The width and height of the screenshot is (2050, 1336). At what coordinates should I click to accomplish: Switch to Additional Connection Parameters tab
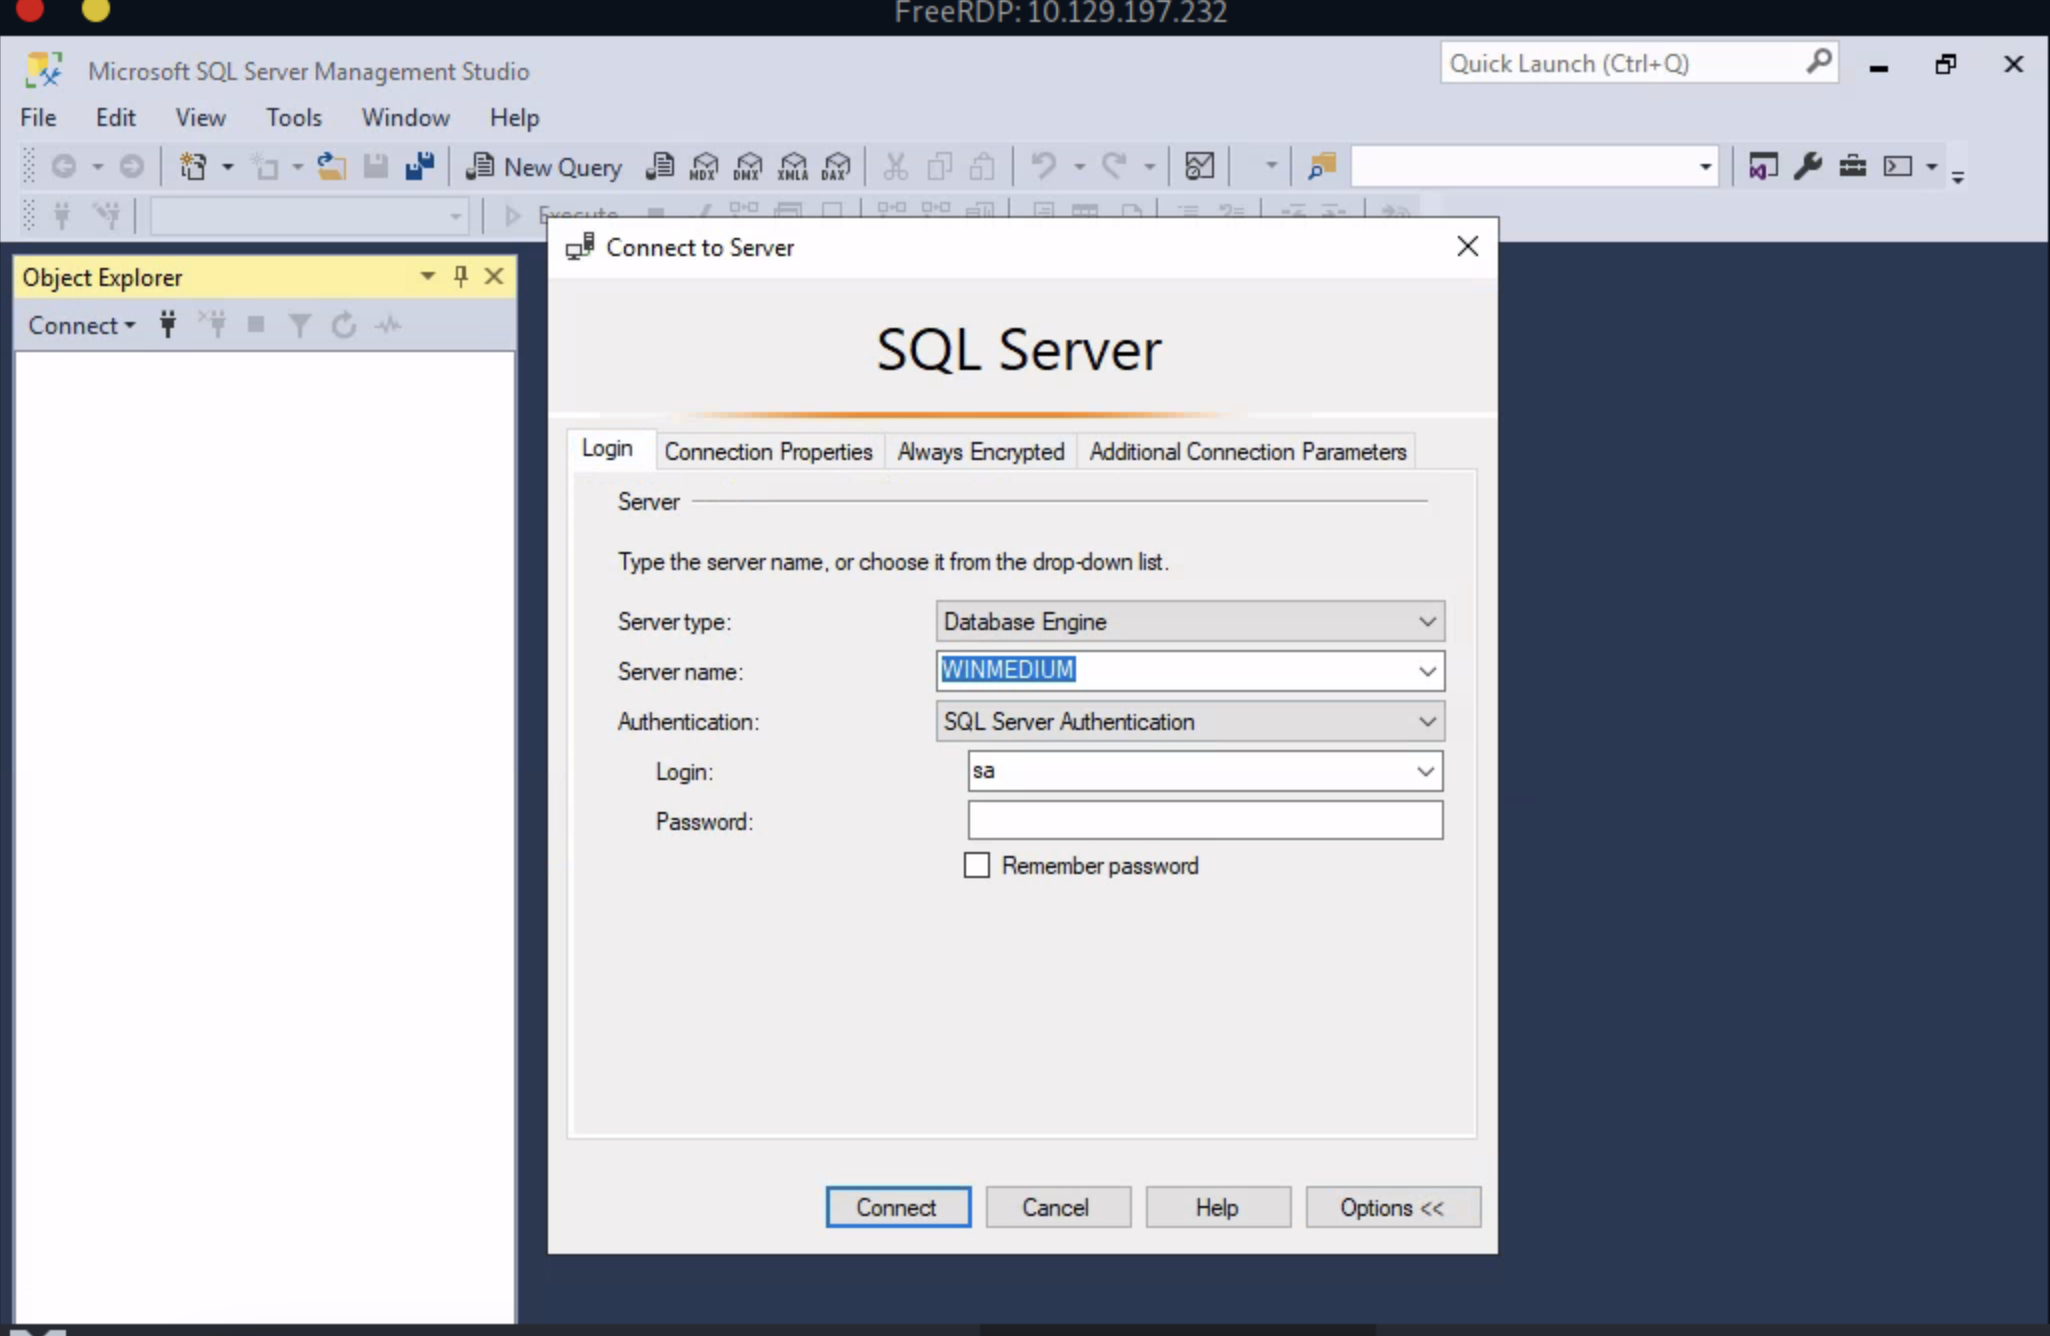[1247, 451]
